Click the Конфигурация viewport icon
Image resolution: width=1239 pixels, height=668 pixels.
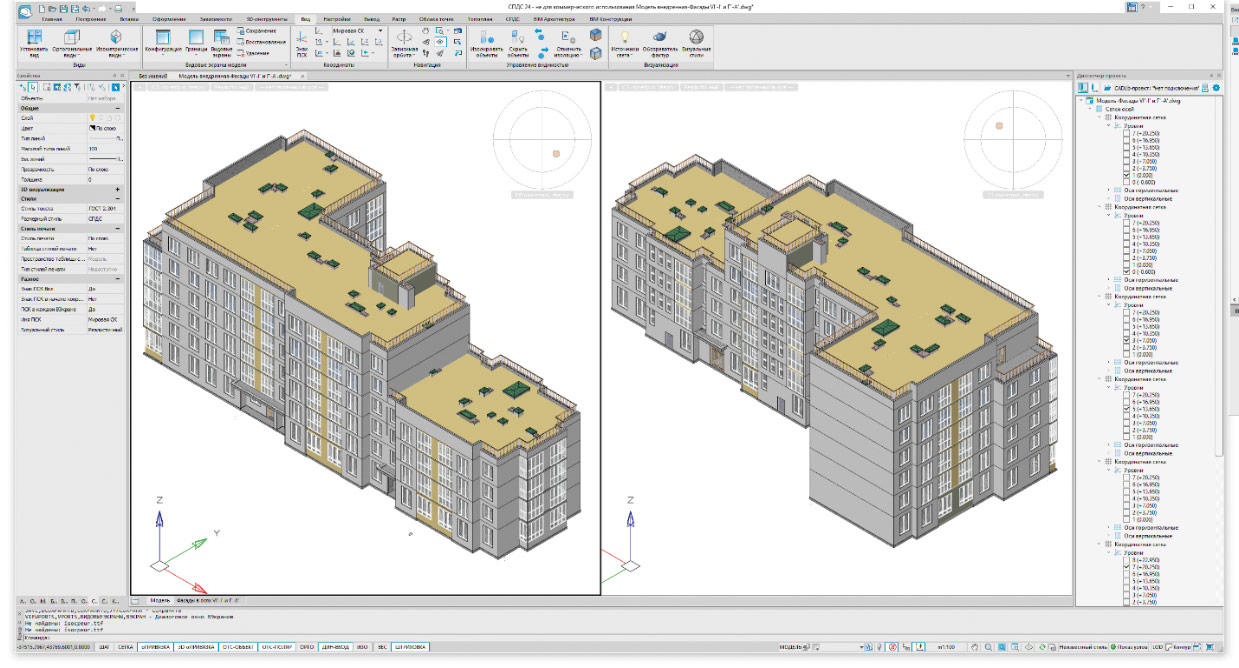click(x=162, y=41)
